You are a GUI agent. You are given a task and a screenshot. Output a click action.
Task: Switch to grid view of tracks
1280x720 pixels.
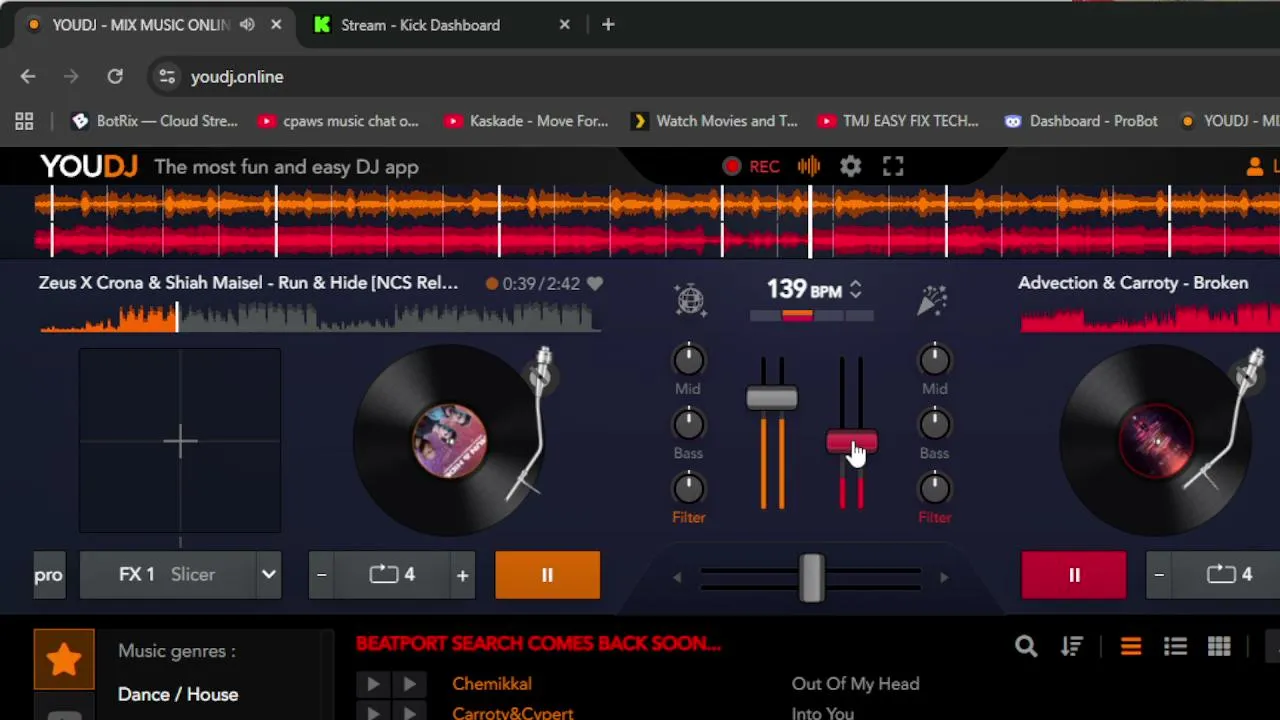coord(1219,647)
